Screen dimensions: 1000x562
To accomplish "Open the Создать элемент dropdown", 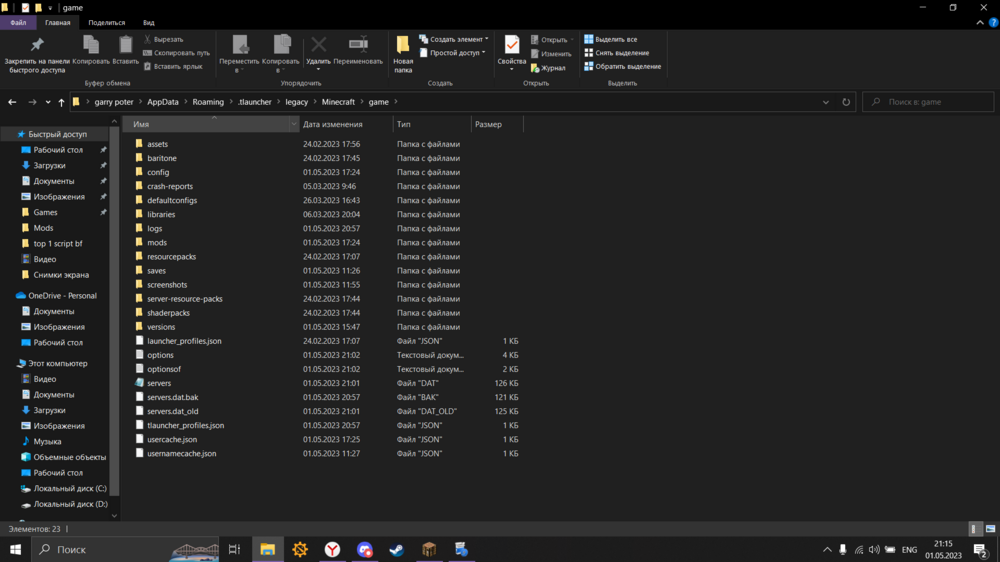I will (454, 40).
